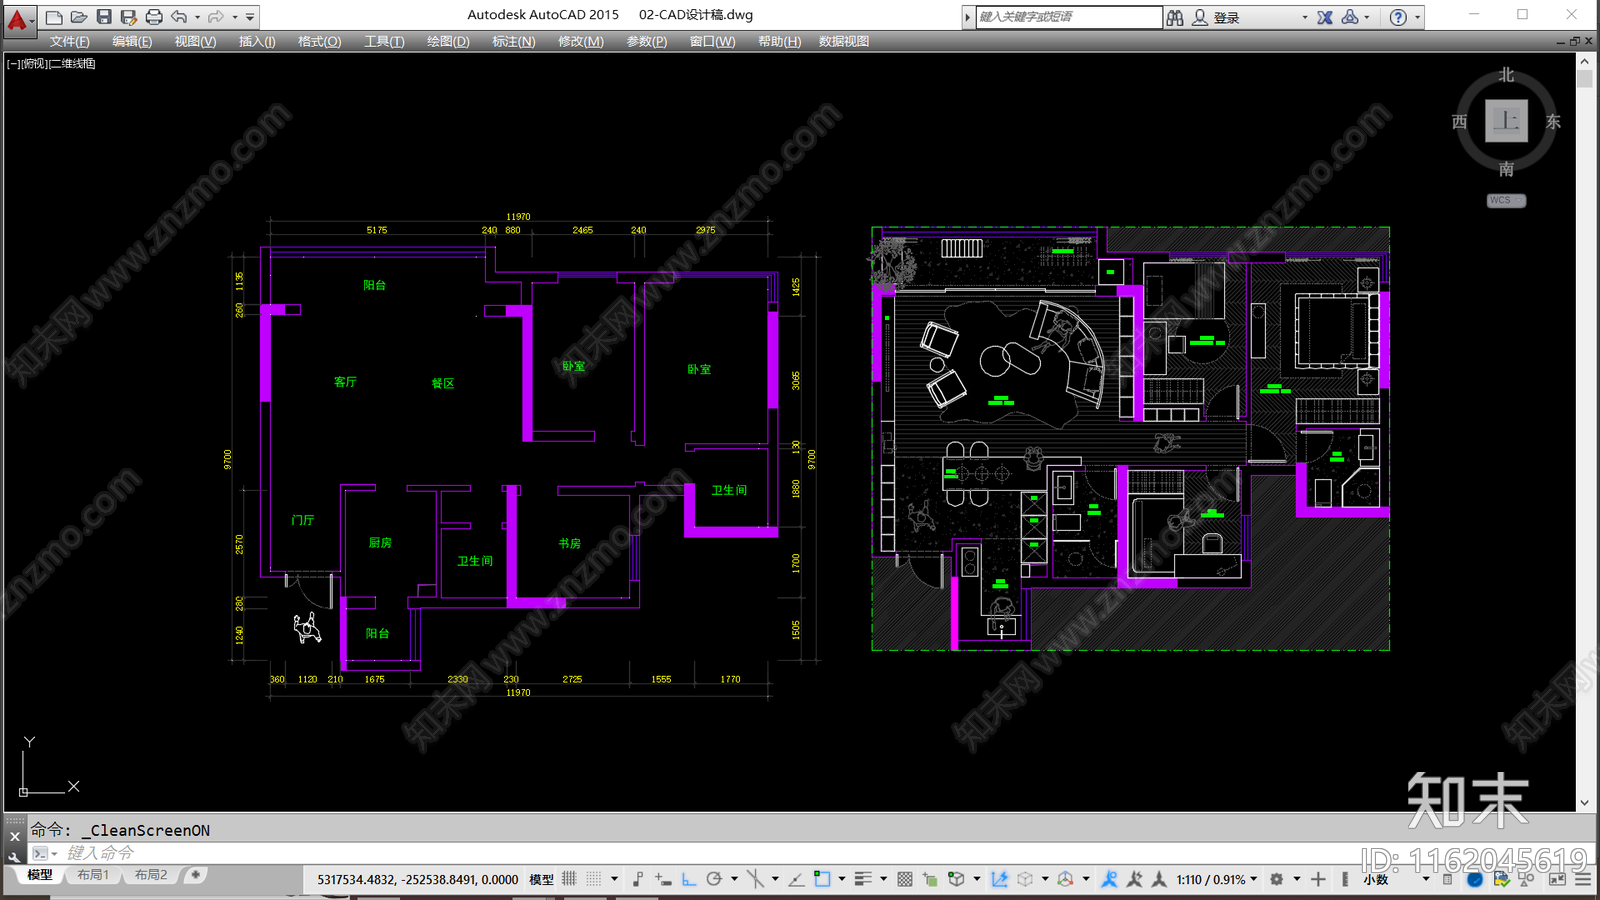
Task: Expand the search options arrow left of search box
Action: [x=968, y=17]
